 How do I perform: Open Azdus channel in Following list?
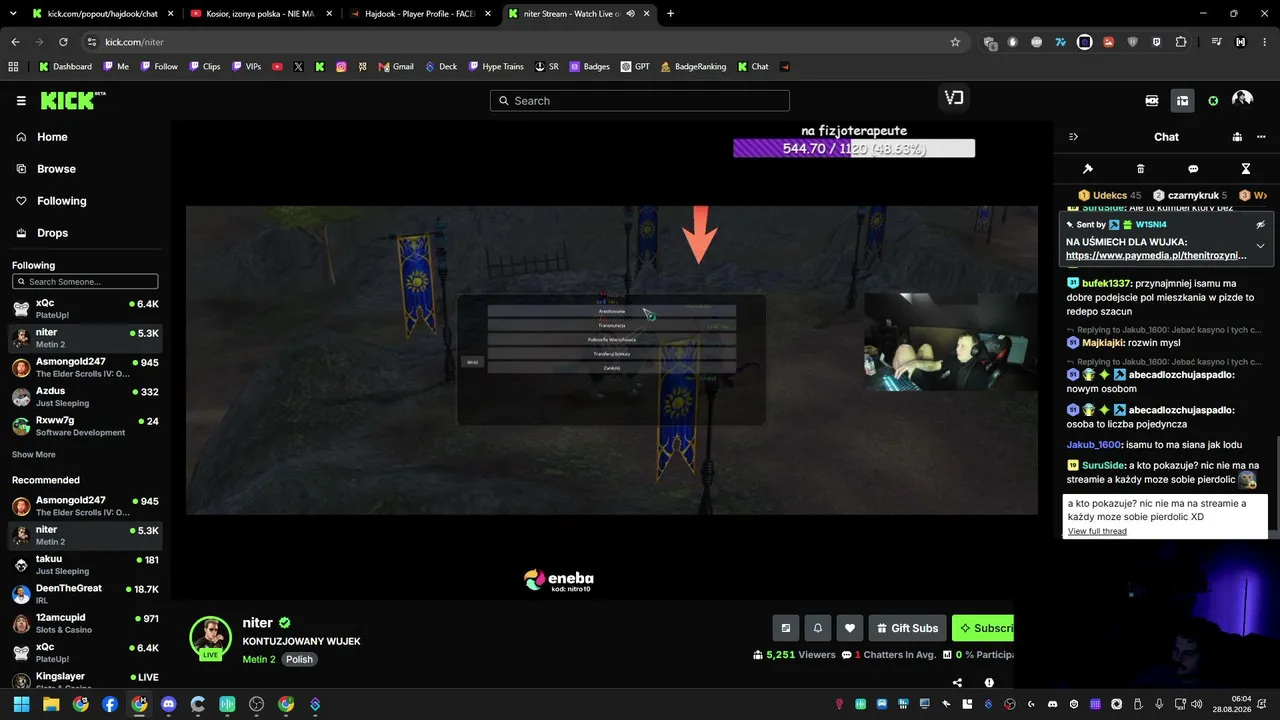point(85,397)
